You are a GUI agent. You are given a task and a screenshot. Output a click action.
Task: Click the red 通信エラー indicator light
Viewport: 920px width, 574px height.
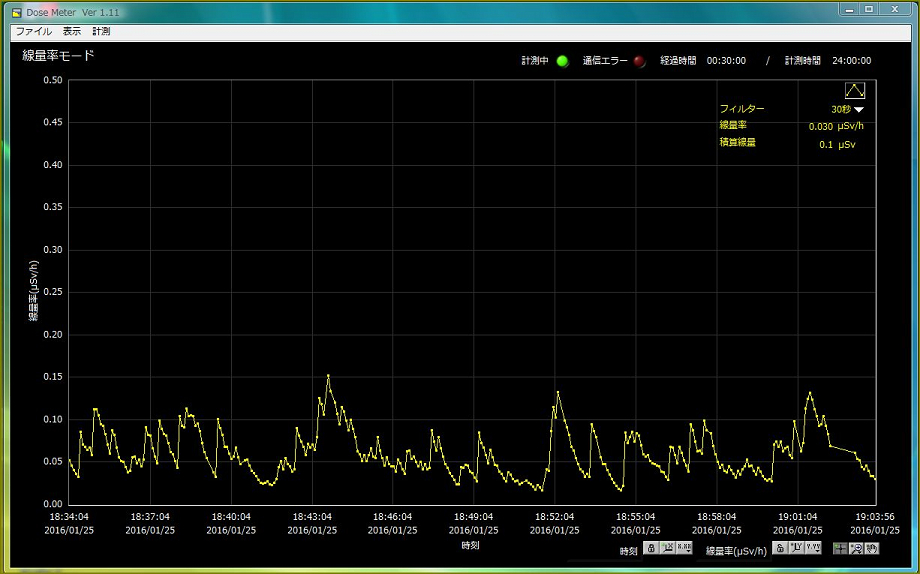tap(639, 61)
